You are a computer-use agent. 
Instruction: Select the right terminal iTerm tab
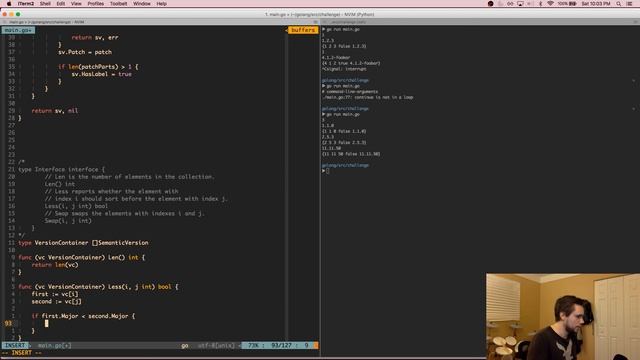(480, 22)
